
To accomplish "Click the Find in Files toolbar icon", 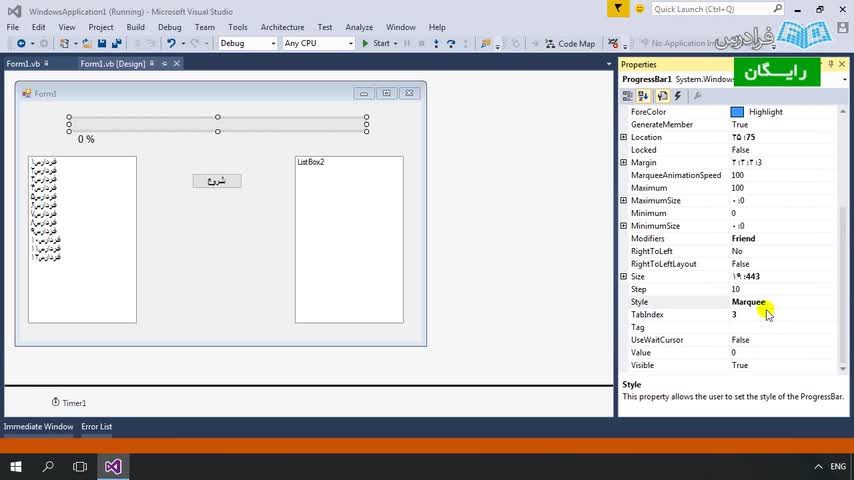I will 485,44.
